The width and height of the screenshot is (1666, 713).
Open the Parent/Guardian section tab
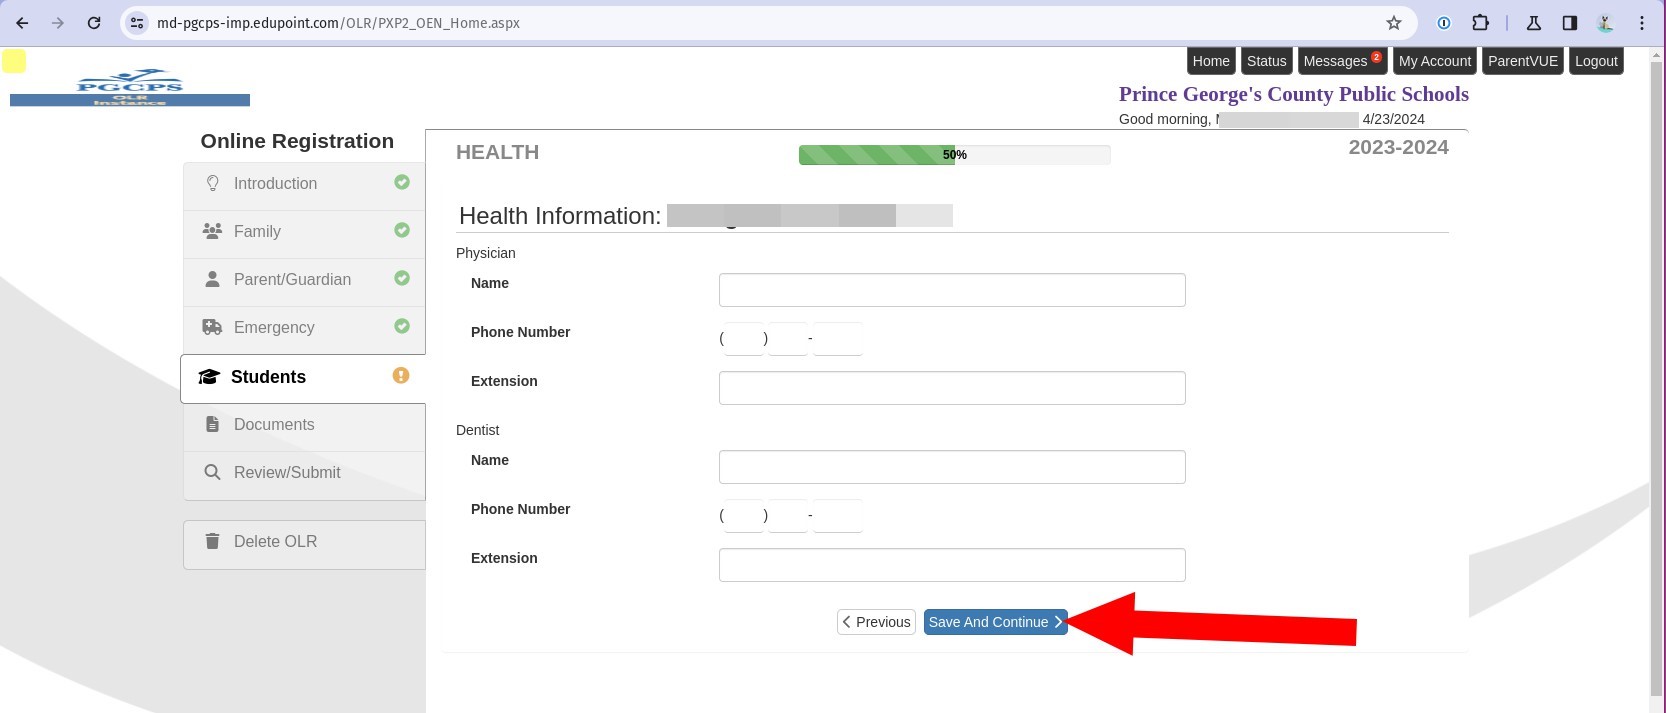[292, 280]
